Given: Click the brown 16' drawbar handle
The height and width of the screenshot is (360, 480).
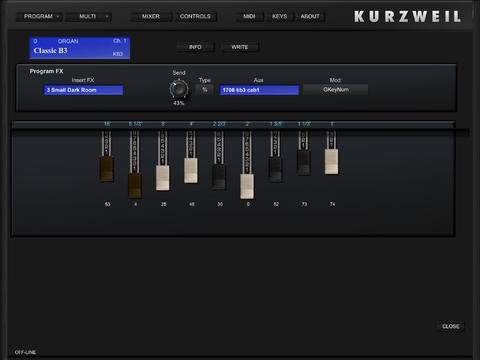Looking at the screenshot, I should pos(107,169).
